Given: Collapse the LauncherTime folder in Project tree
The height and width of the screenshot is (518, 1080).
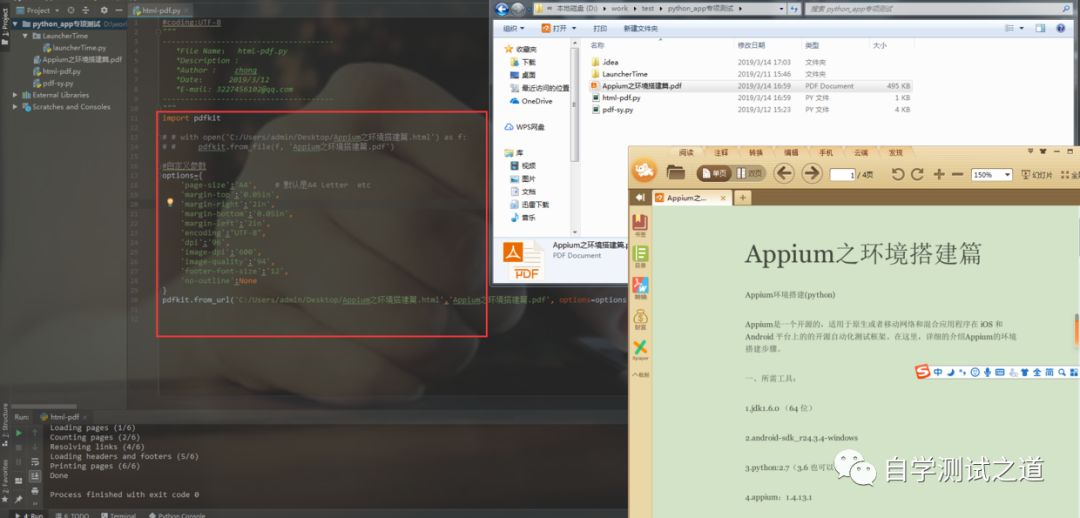Looking at the screenshot, I should click(x=25, y=36).
